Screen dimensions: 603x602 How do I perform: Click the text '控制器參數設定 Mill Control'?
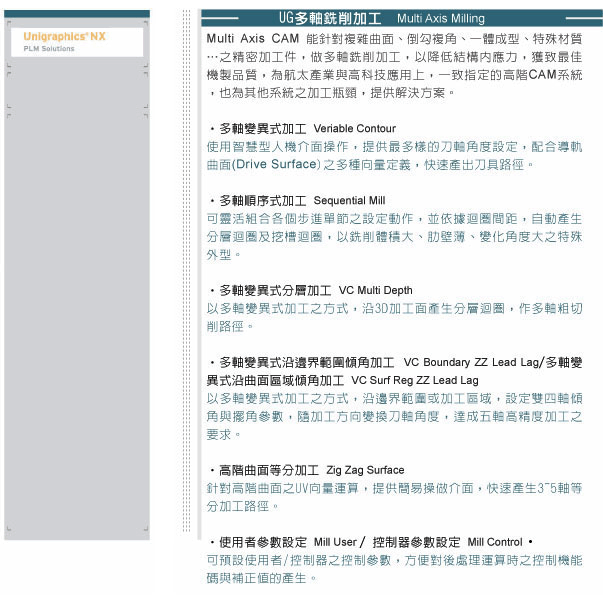coord(448,542)
